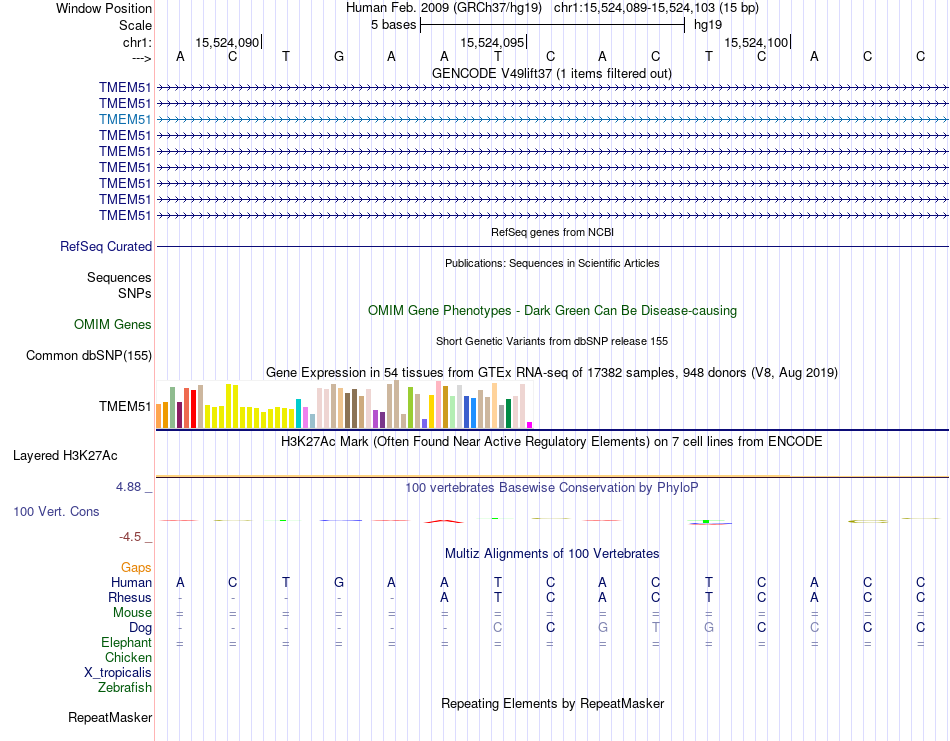Open 'OMIM Gene Phenotypes - Dark Green' track title
This screenshot has width=950, height=741.
pyautogui.click(x=552, y=310)
